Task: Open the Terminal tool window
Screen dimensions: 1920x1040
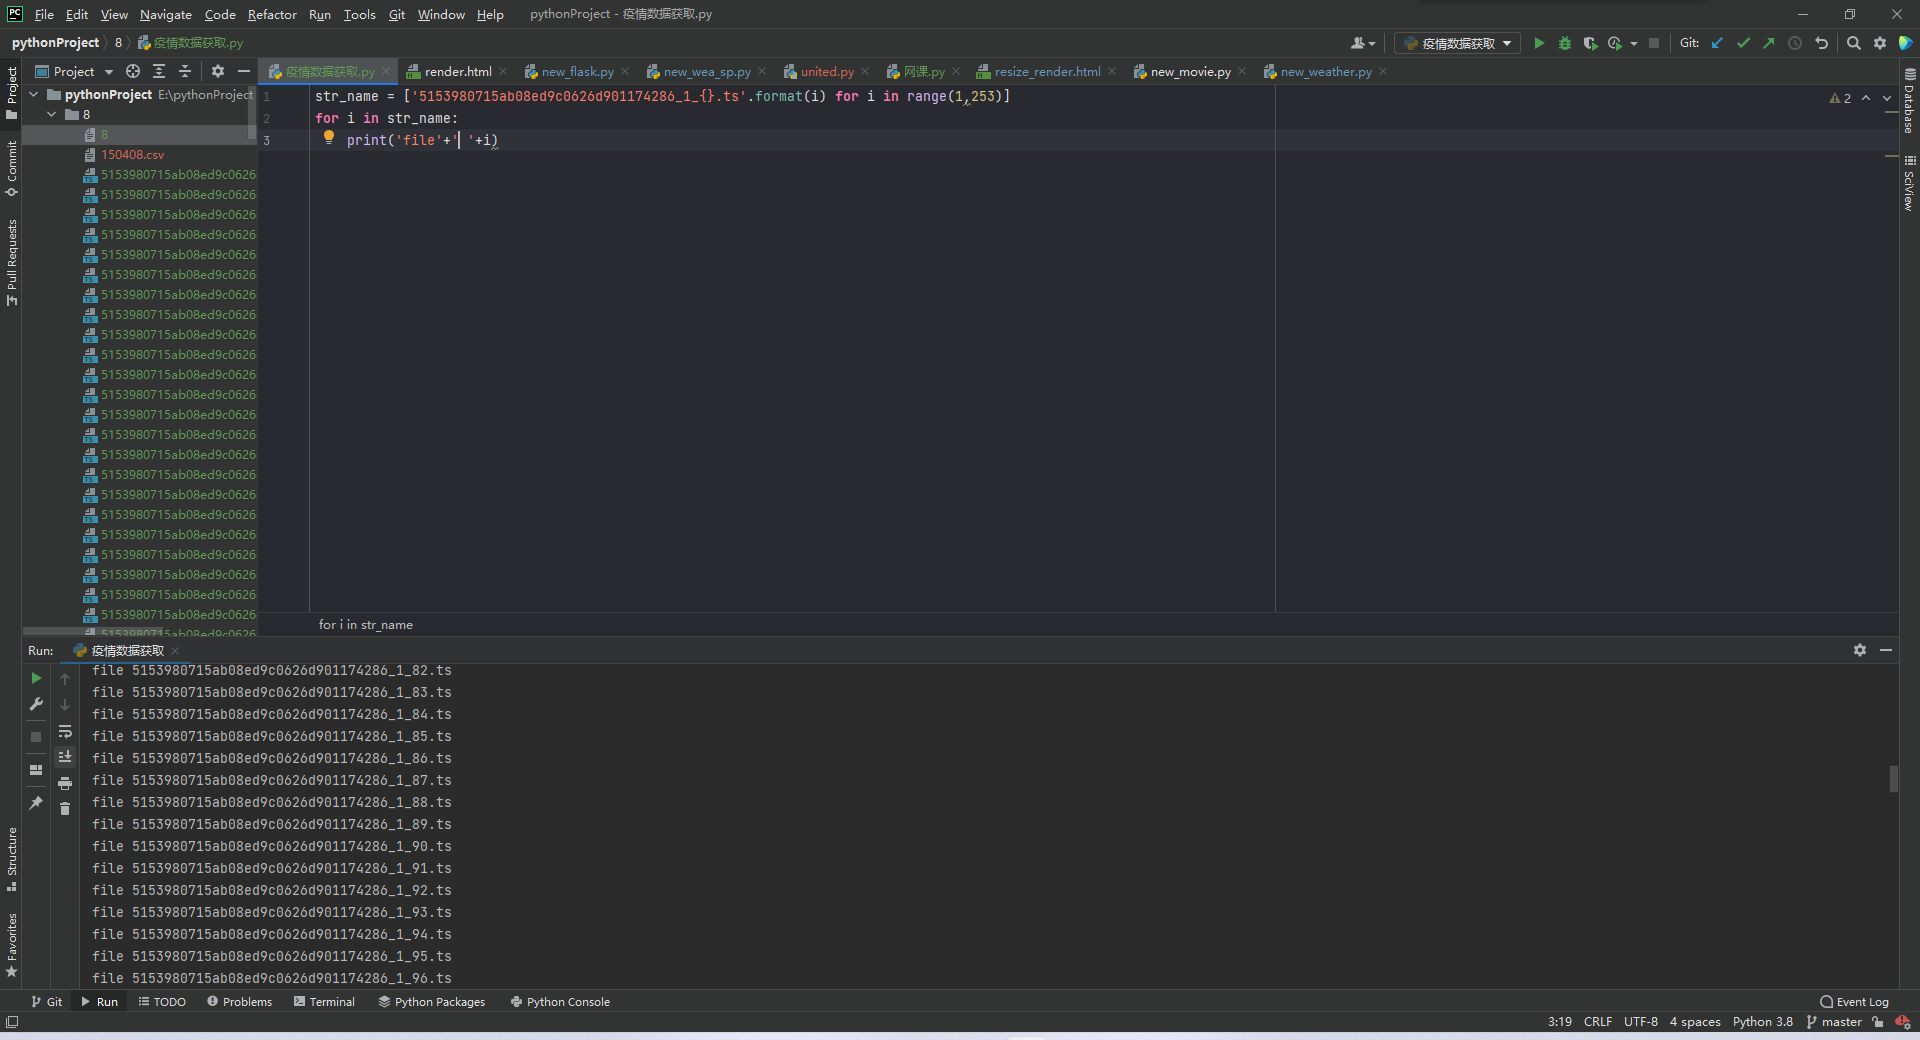Action: tap(324, 1001)
